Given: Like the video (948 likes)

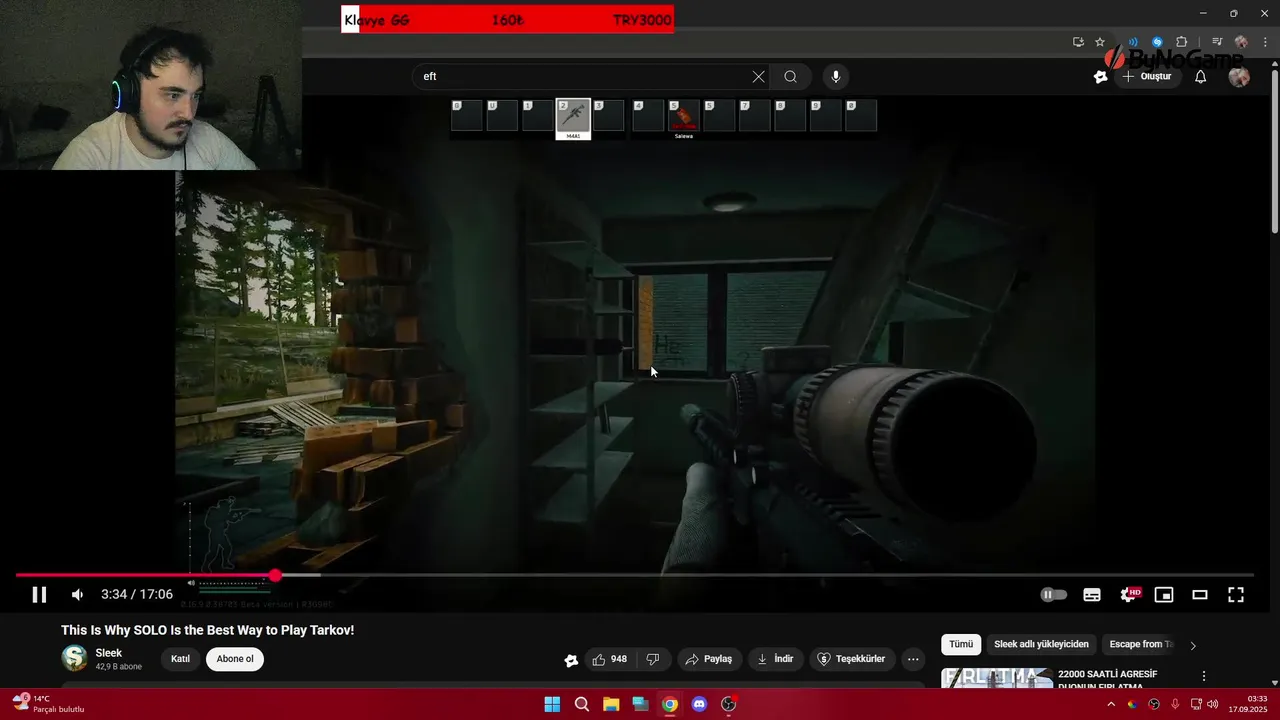Looking at the screenshot, I should coord(610,659).
